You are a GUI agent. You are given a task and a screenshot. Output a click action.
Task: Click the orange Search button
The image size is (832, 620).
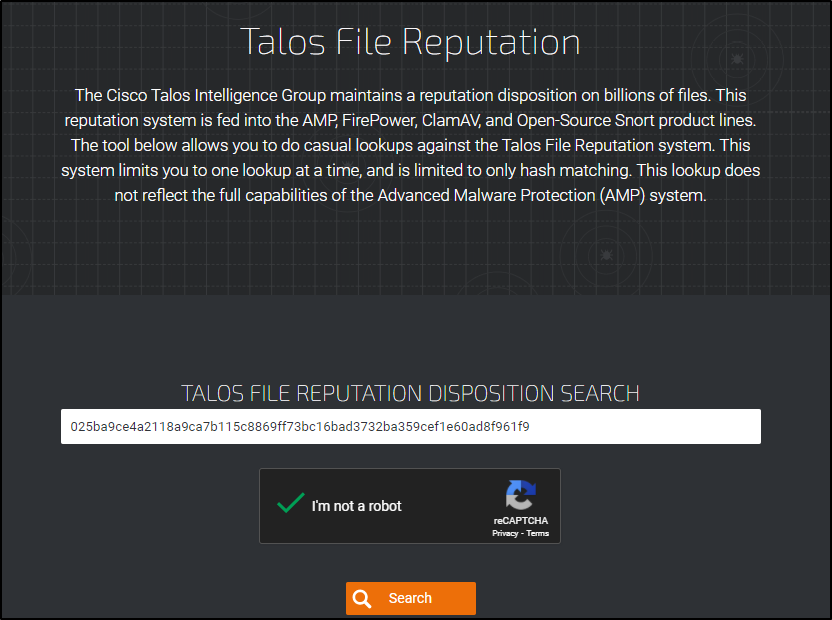click(x=411, y=598)
